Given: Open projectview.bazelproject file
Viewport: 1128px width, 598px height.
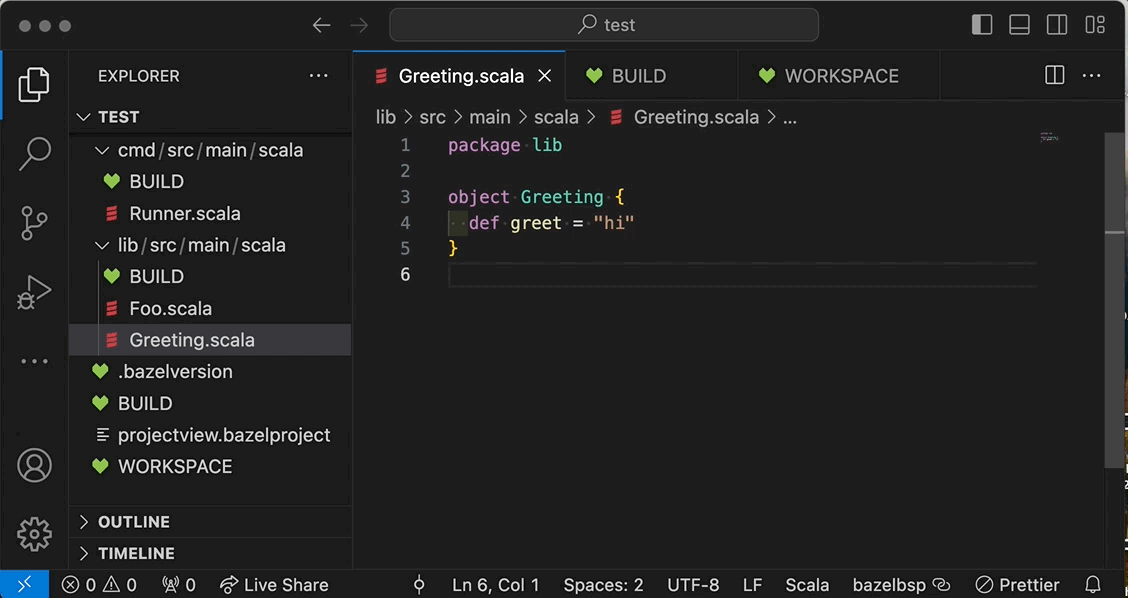Looking at the screenshot, I should tap(210, 435).
